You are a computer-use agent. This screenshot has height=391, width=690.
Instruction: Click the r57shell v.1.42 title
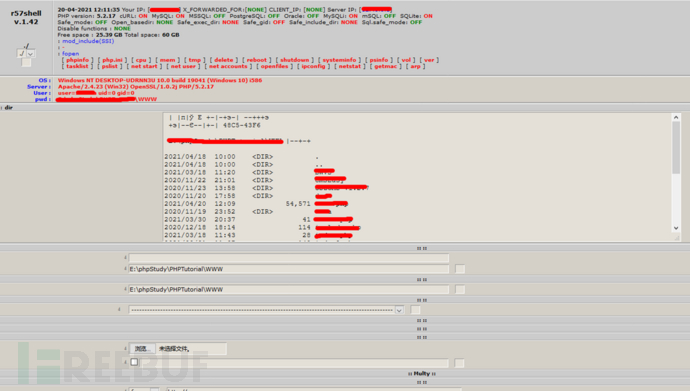(26, 17)
